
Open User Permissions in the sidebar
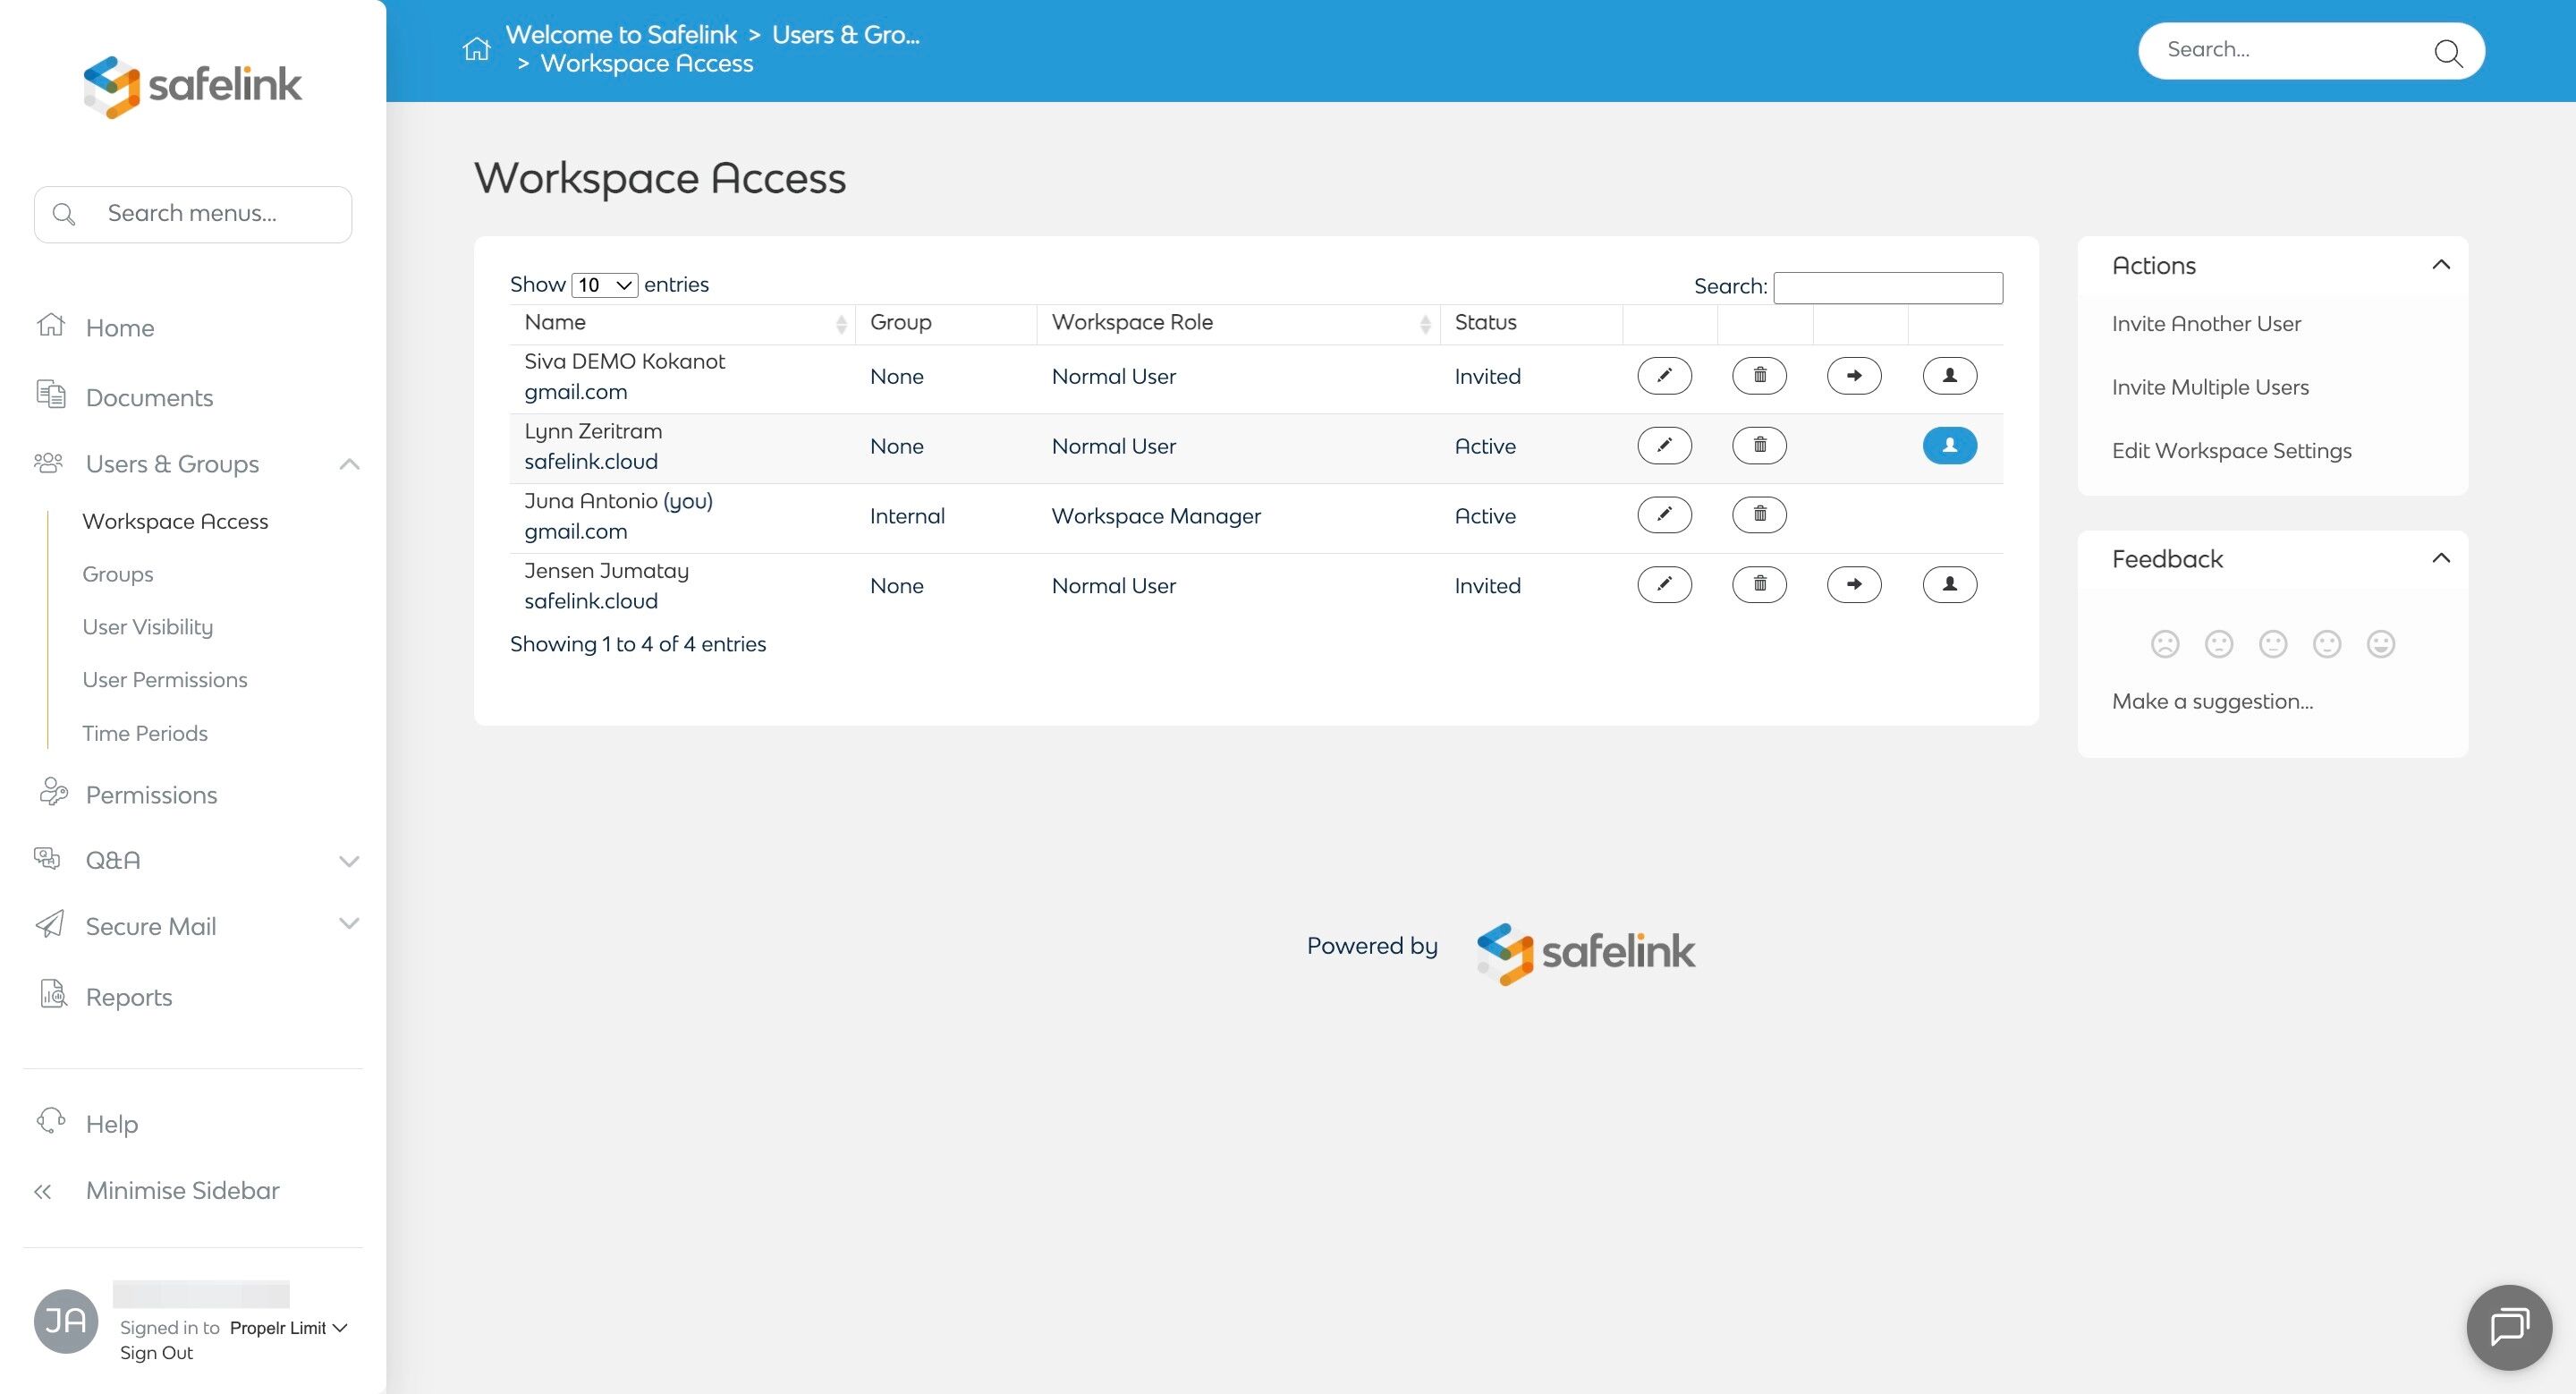tap(165, 680)
